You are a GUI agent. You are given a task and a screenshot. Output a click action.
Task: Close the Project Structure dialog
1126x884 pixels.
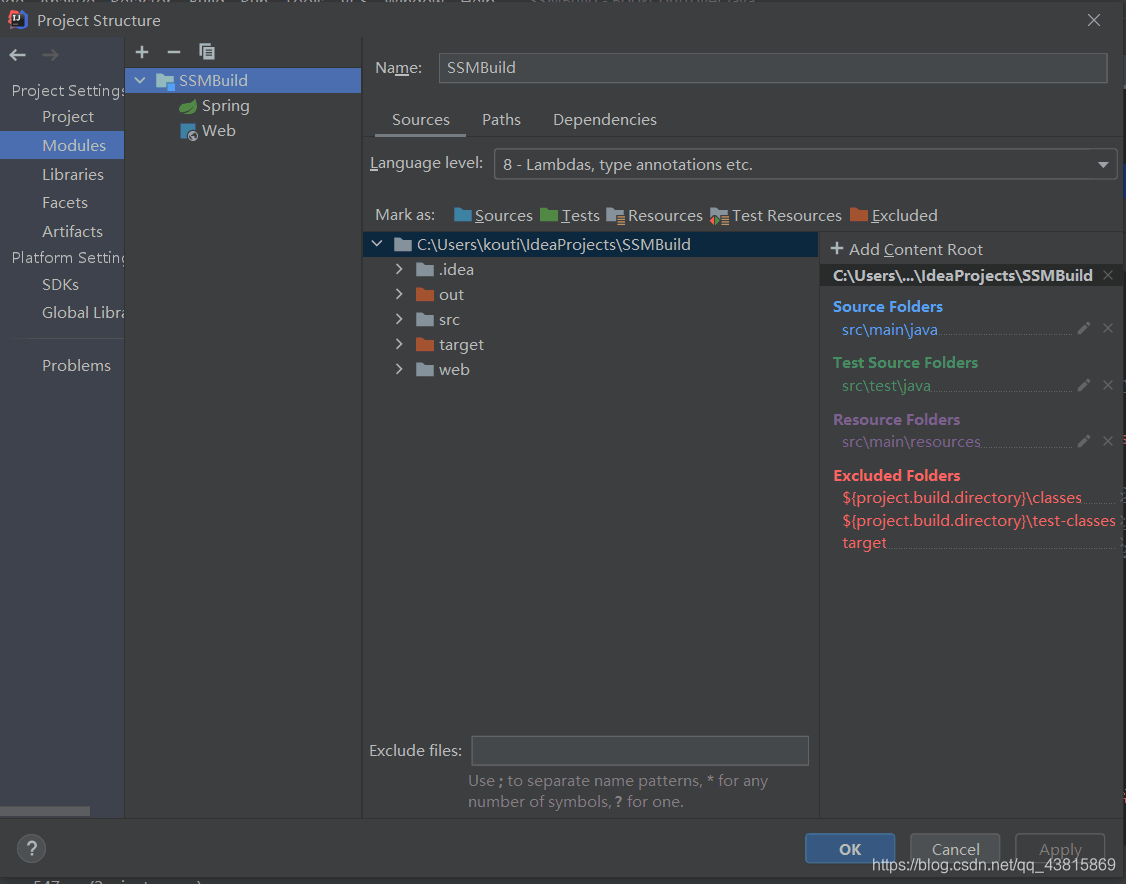(x=1094, y=20)
